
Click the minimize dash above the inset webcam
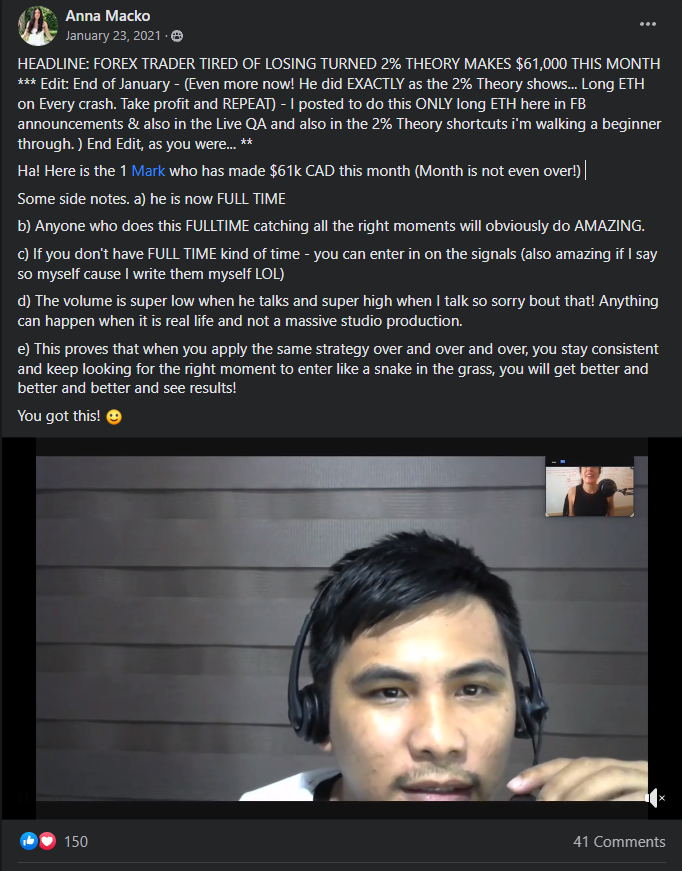point(554,462)
